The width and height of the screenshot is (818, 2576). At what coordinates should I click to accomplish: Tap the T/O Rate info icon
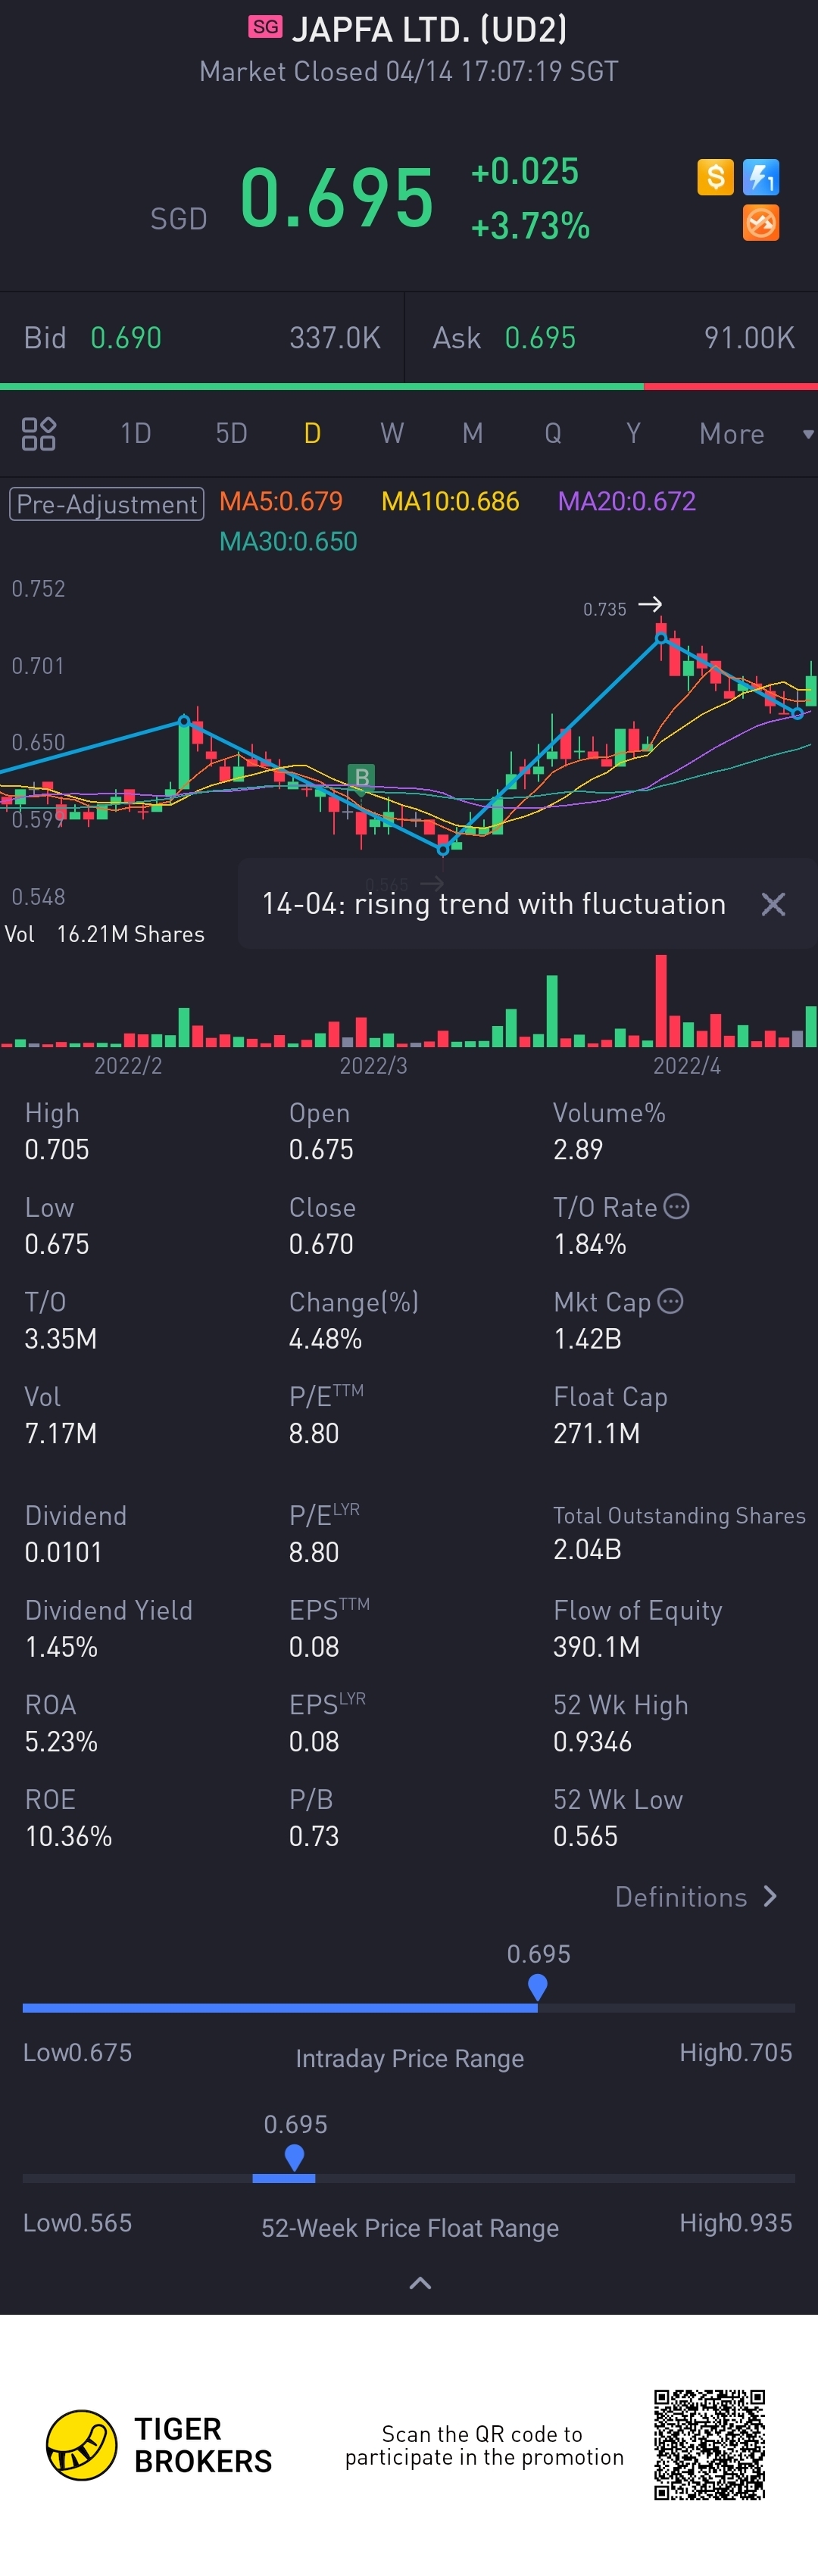coord(677,1206)
